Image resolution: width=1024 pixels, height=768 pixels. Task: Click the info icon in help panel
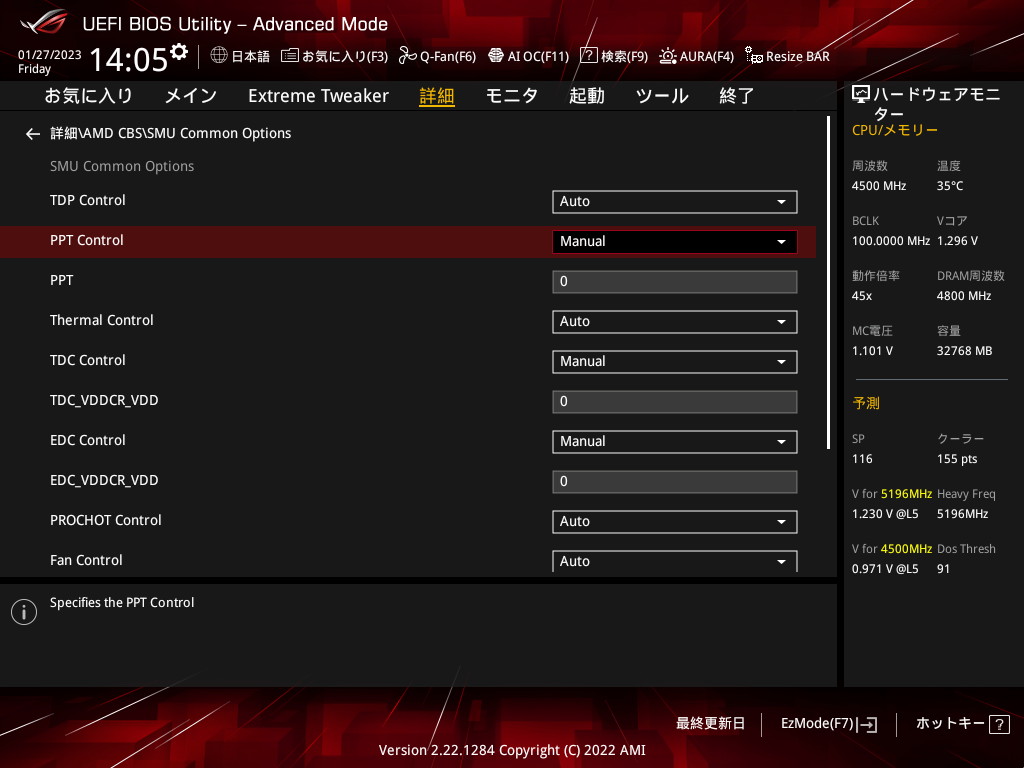tap(24, 612)
